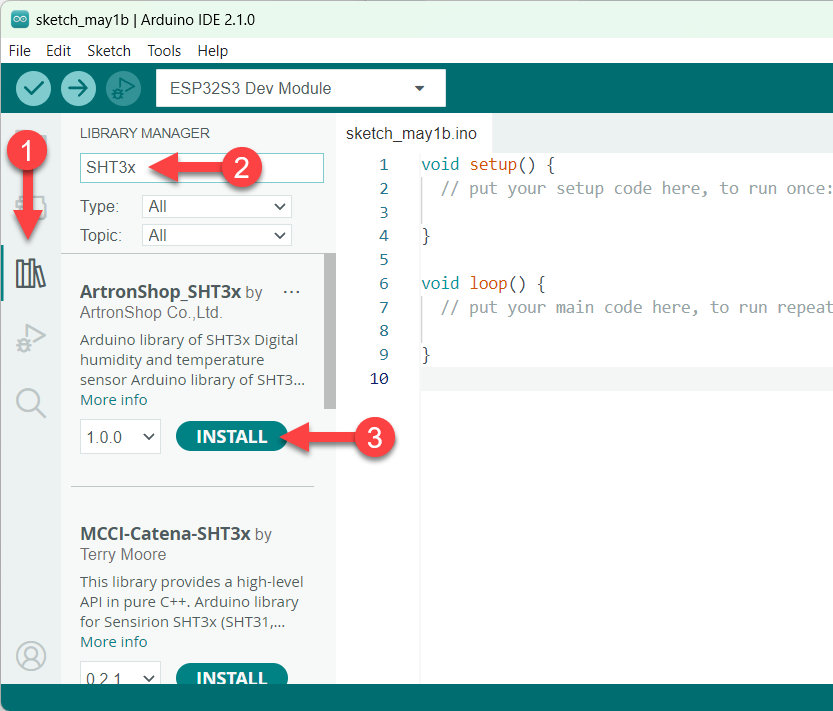
Task: Open the Edit menu
Action: tap(58, 51)
